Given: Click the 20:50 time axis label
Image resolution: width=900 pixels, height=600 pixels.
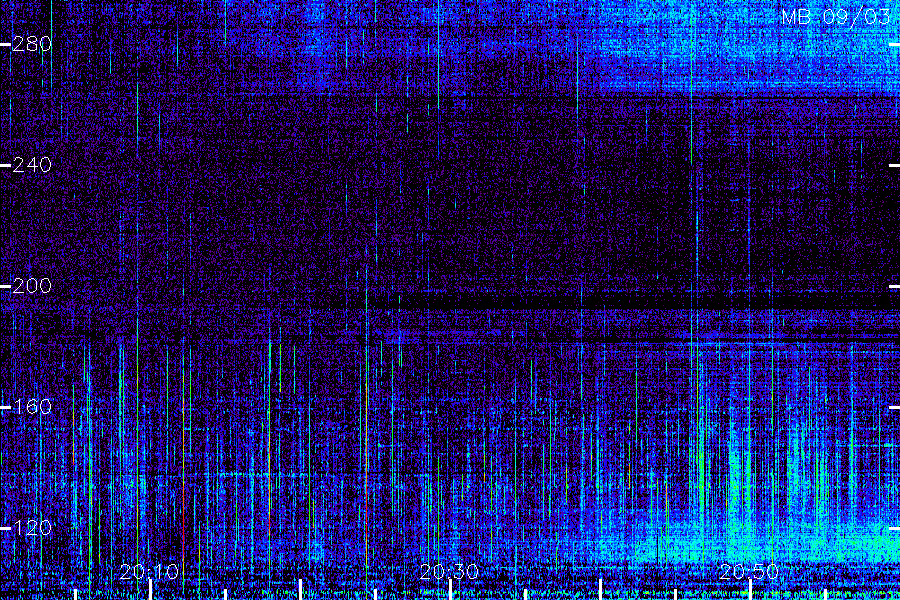Looking at the screenshot, I should coord(749,572).
